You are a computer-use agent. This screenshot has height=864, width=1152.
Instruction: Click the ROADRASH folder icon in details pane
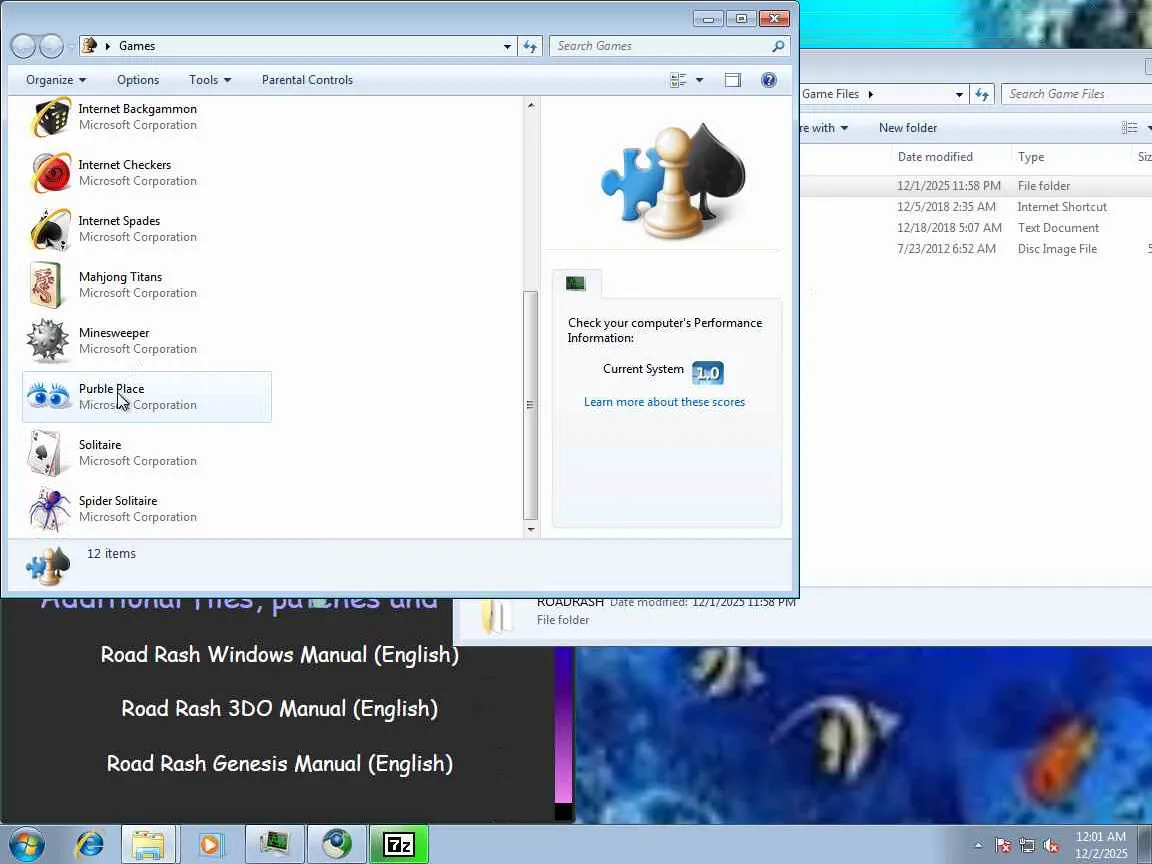(497, 616)
